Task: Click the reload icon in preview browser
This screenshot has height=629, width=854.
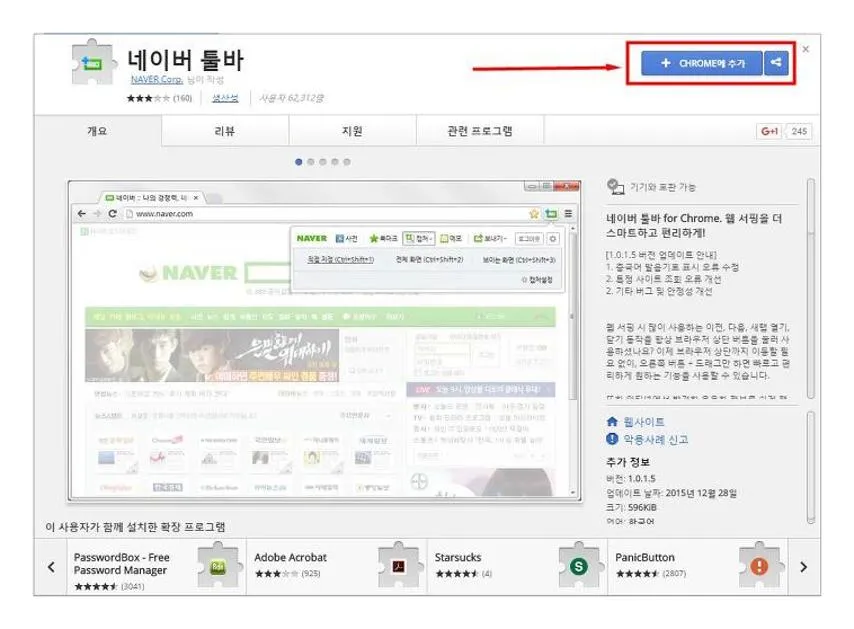Action: pyautogui.click(x=112, y=213)
